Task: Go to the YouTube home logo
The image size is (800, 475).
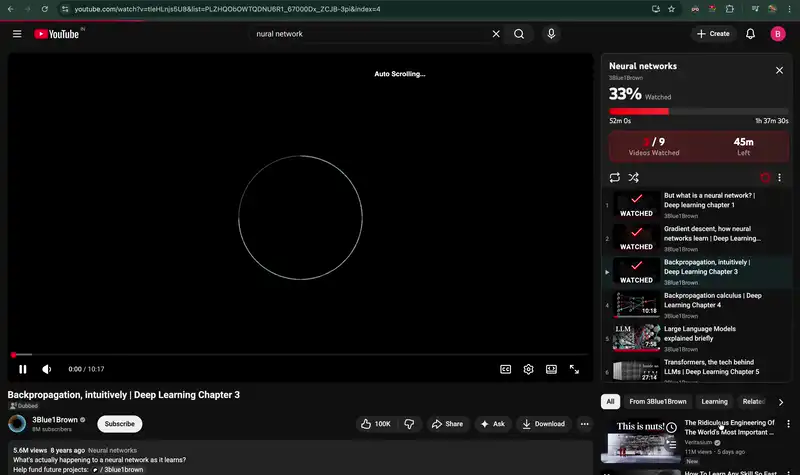Action: [x=56, y=34]
